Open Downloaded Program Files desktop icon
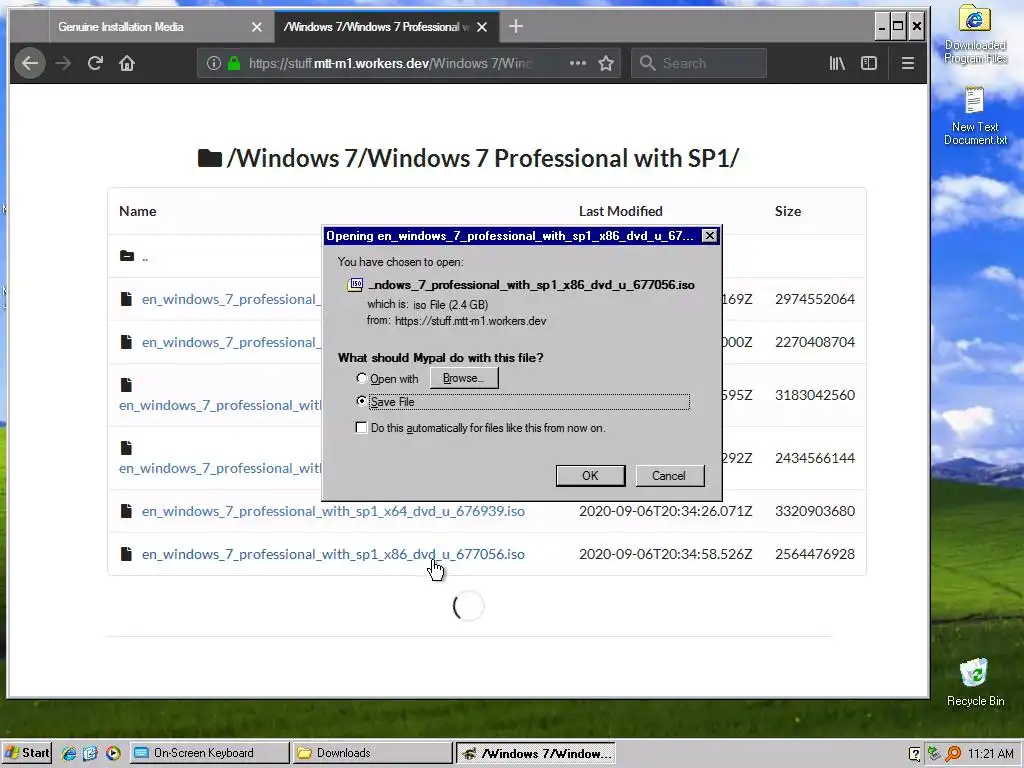 [x=976, y=35]
